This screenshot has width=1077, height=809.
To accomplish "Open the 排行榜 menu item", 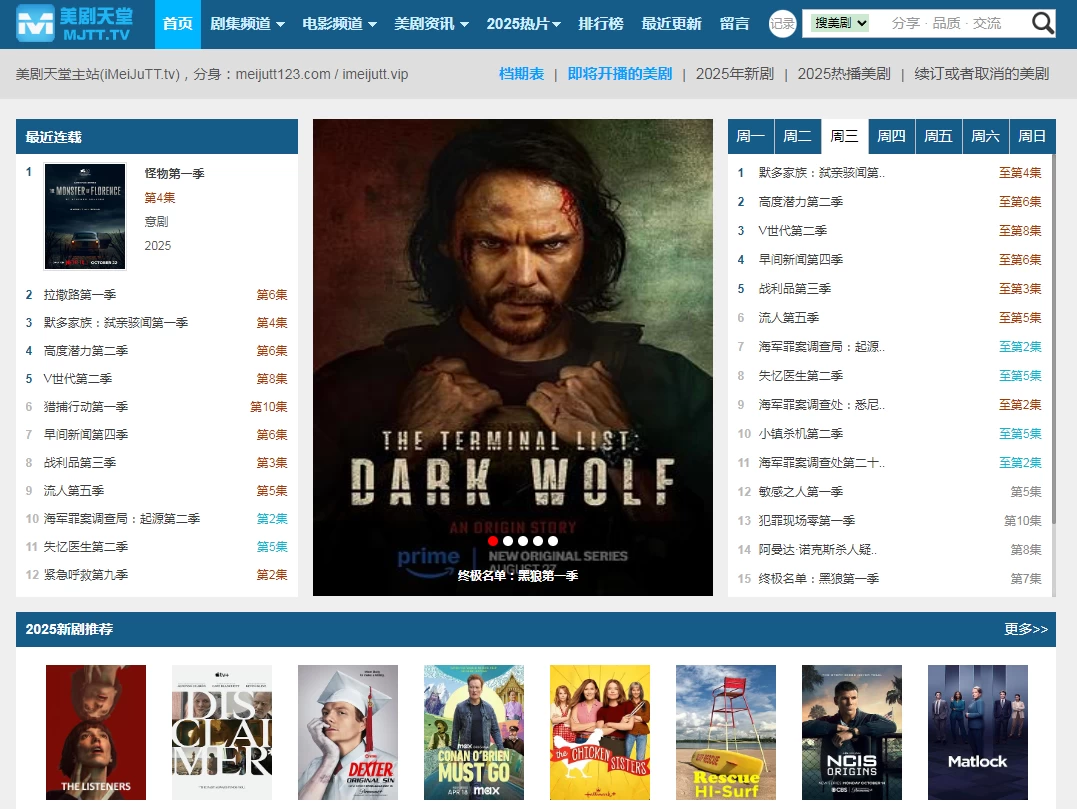I will (x=600, y=24).
